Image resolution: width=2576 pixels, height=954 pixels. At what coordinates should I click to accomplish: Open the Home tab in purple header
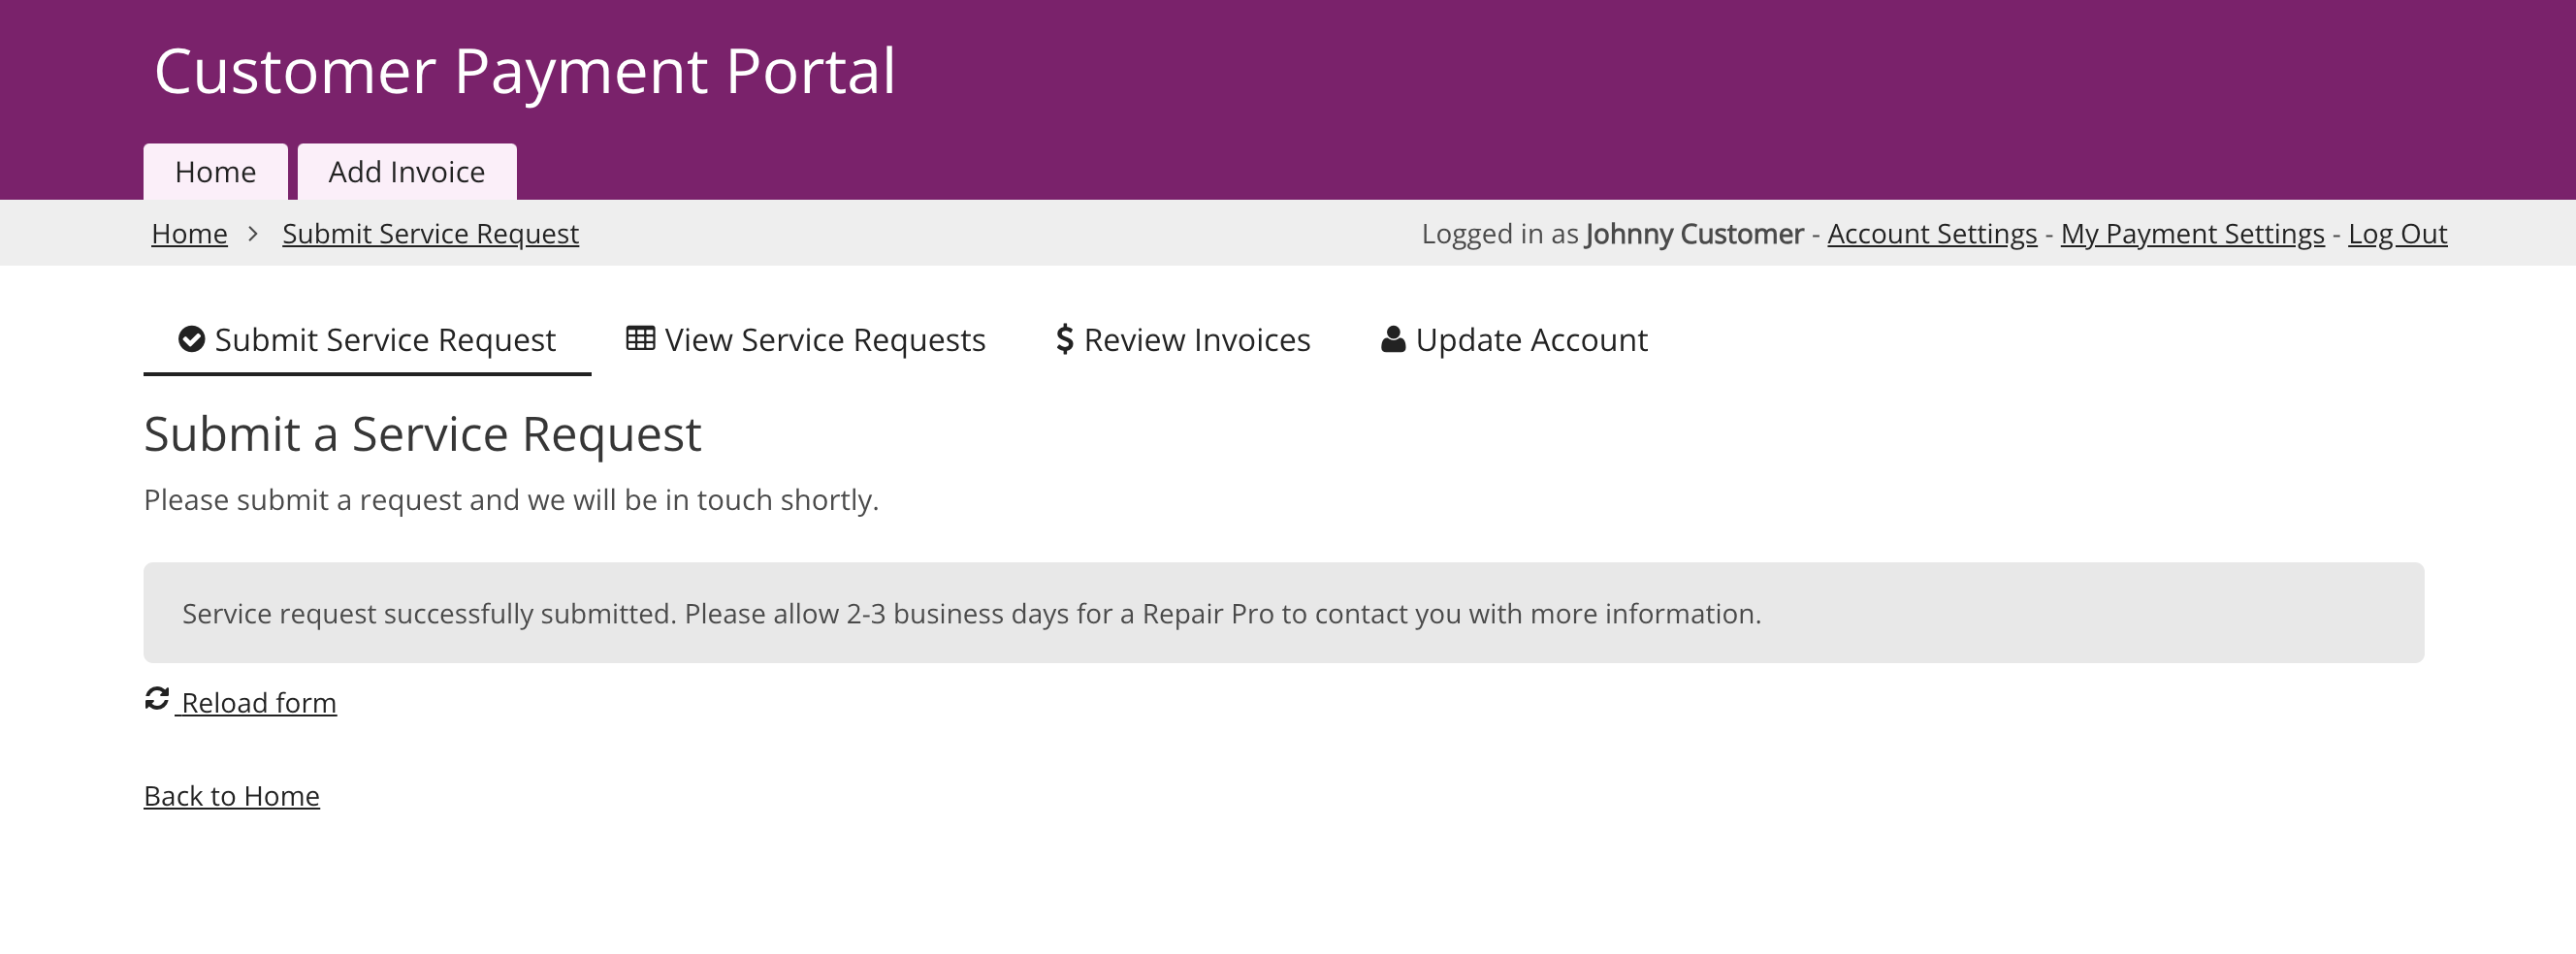click(215, 172)
